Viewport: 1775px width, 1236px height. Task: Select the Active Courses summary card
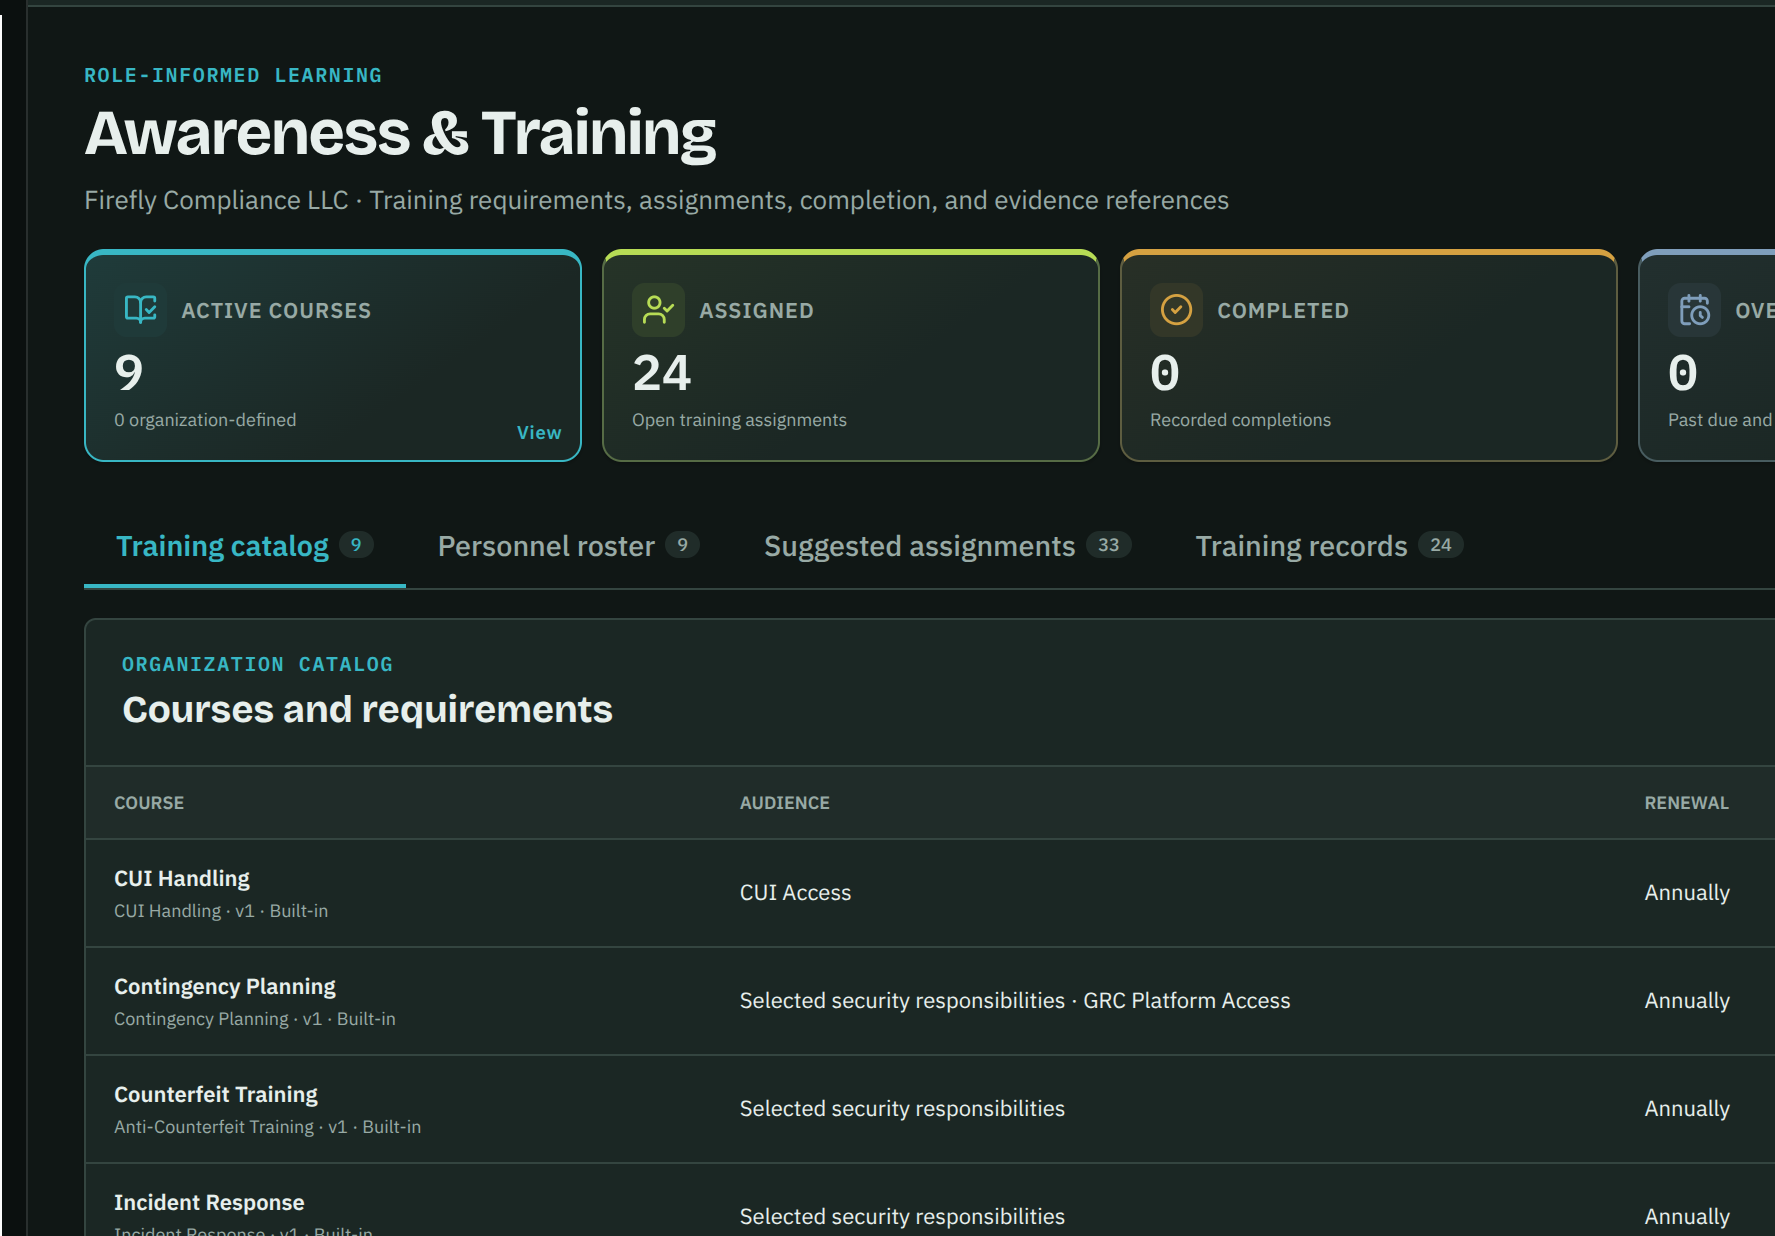coord(333,356)
